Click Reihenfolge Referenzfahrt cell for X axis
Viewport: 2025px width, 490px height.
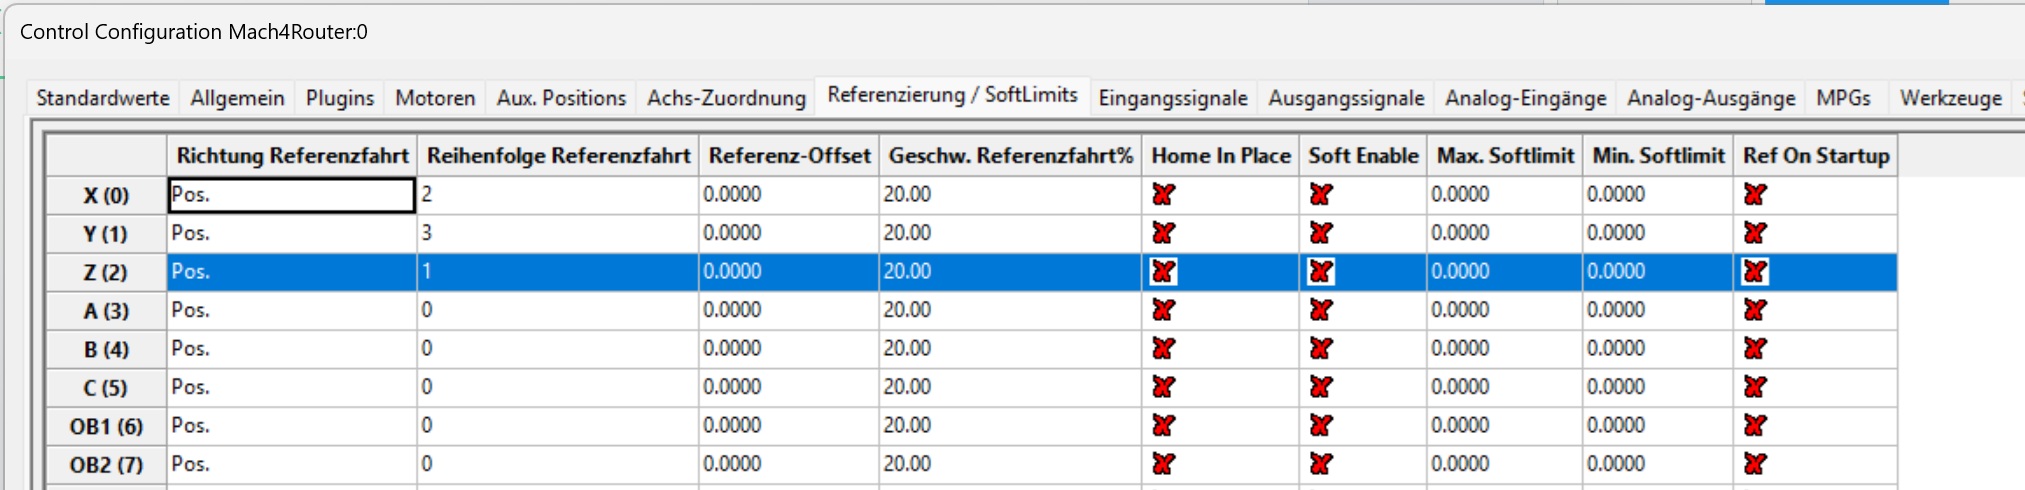point(557,195)
